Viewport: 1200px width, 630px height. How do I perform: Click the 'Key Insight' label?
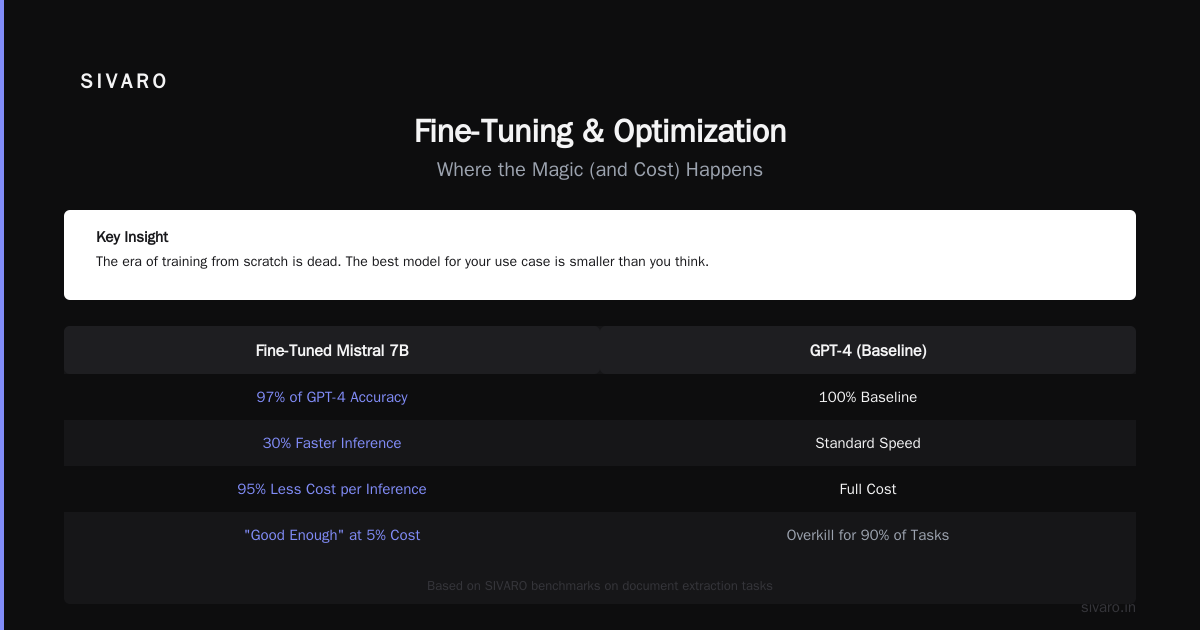[132, 237]
